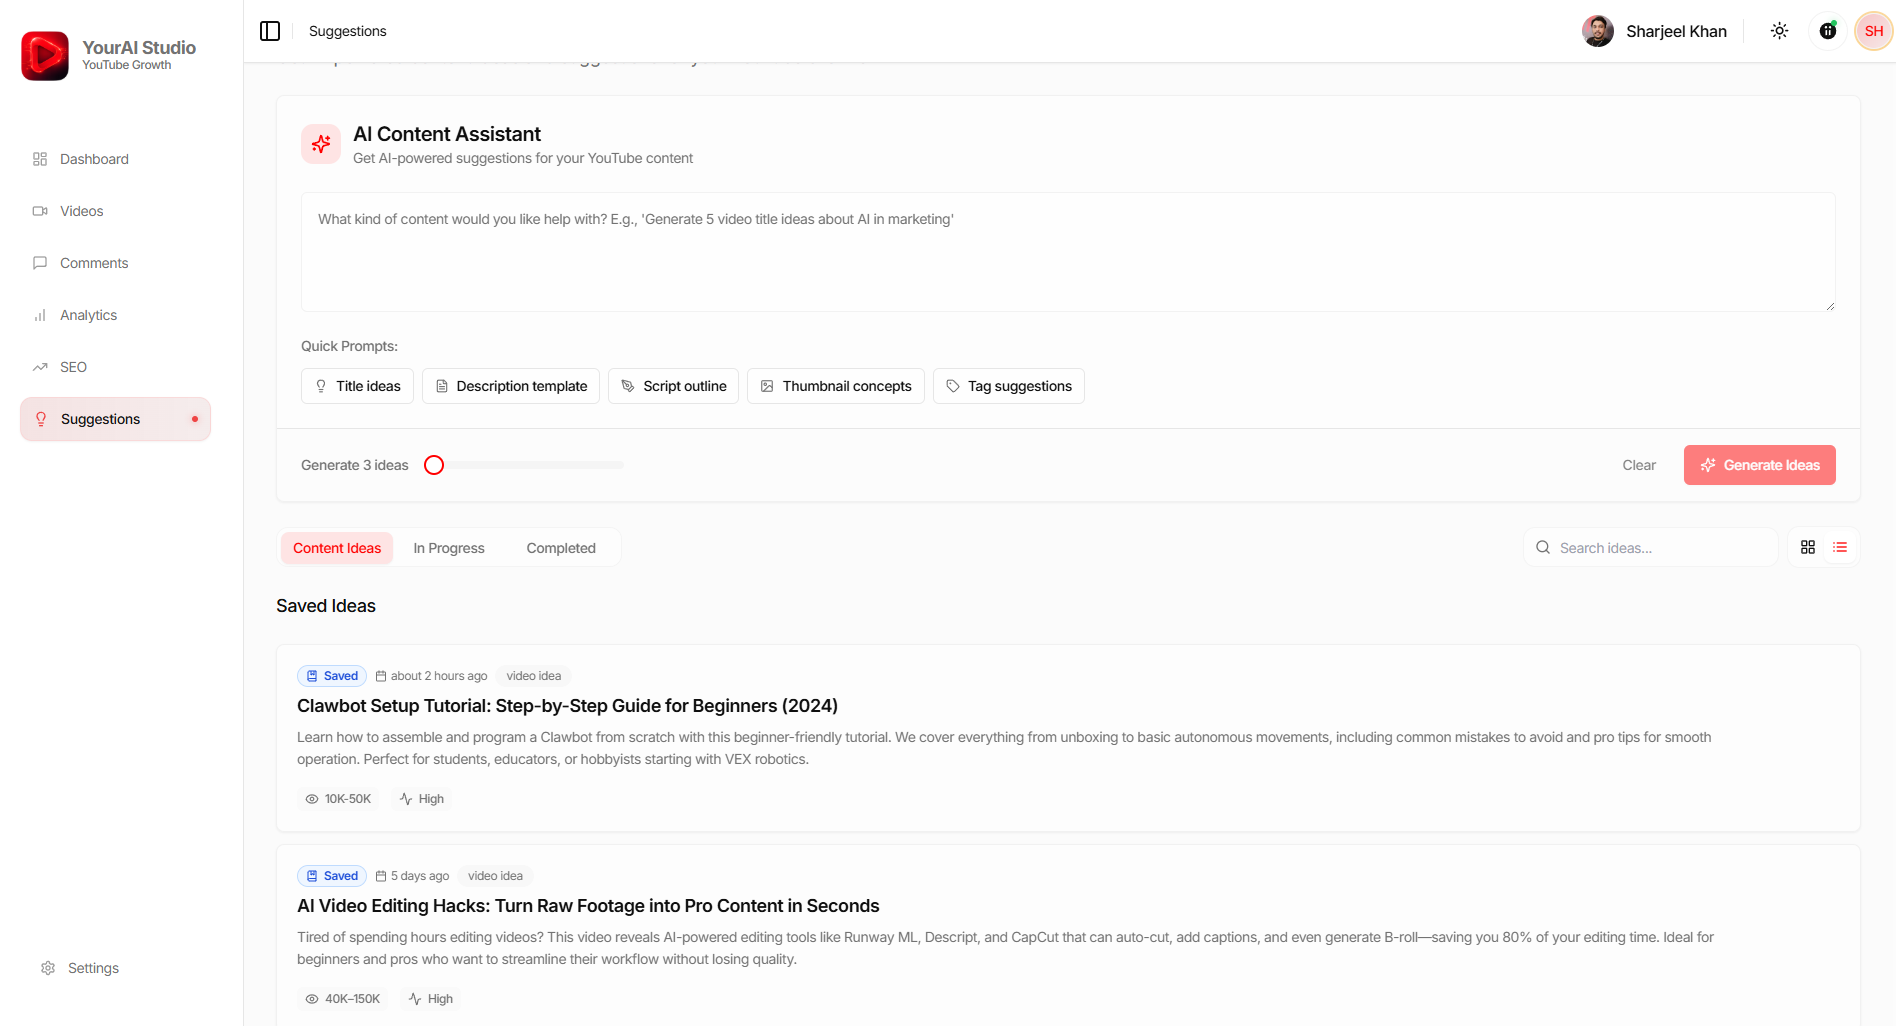Open the AI Video Editing Hacks idea title
1896x1026 pixels.
(588, 906)
